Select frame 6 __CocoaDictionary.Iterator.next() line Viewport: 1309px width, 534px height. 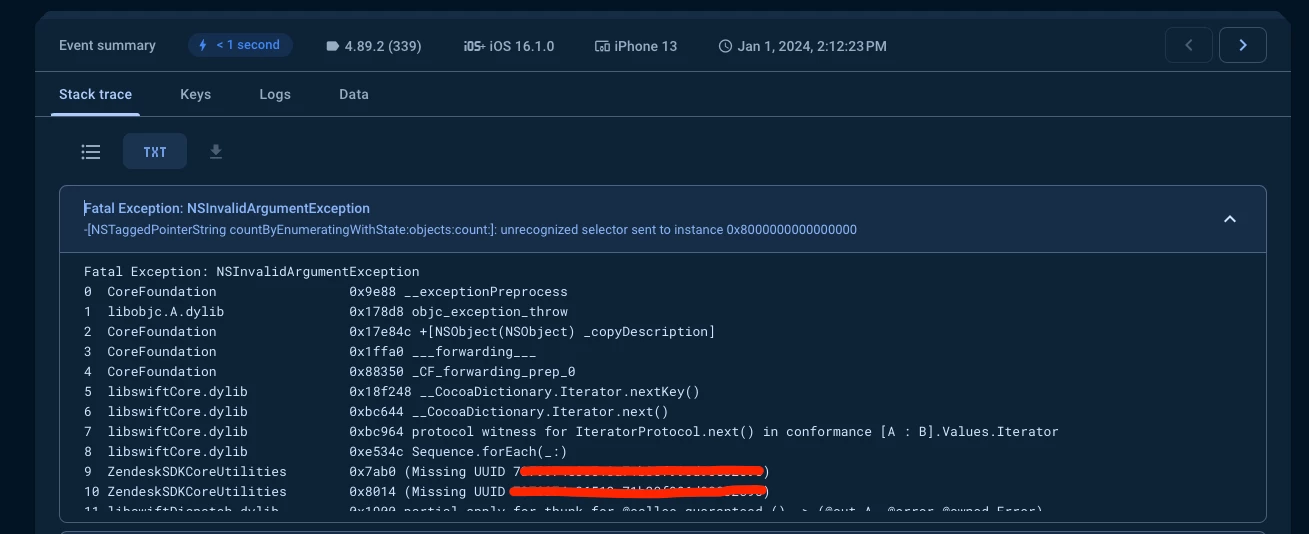(376, 412)
